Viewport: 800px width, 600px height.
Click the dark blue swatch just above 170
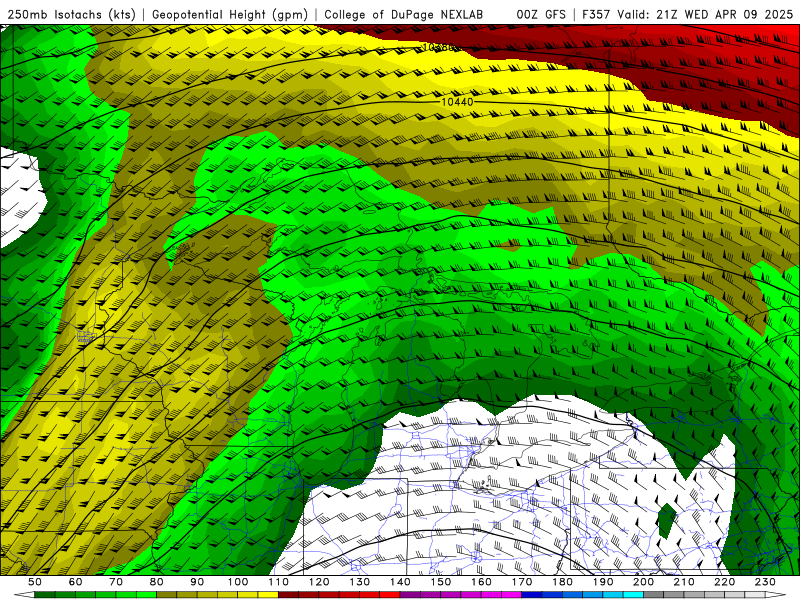pyautogui.click(x=532, y=595)
